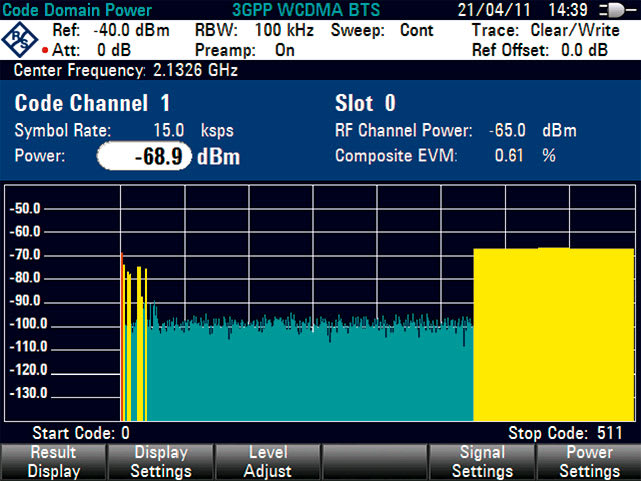Click the -130.0 axis label
The width and height of the screenshot is (641, 481).
[28, 393]
